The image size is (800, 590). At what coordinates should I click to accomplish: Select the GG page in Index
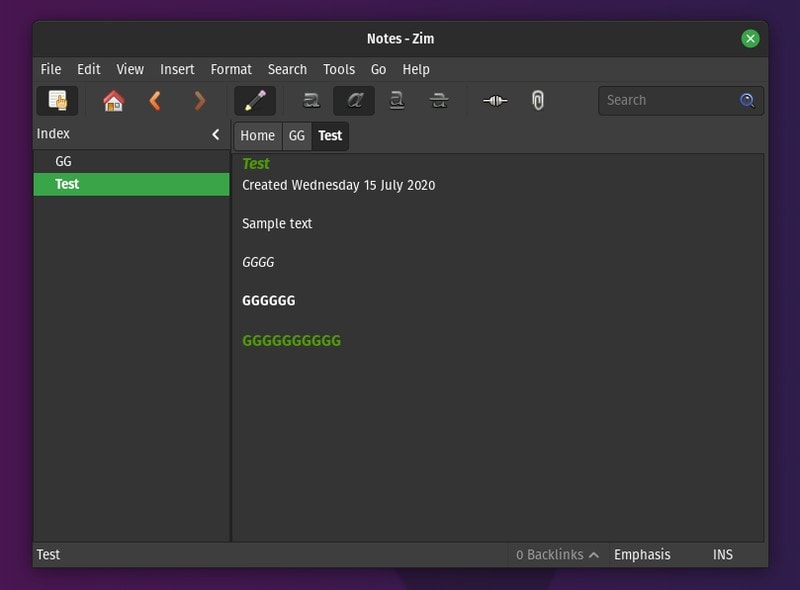[131, 161]
